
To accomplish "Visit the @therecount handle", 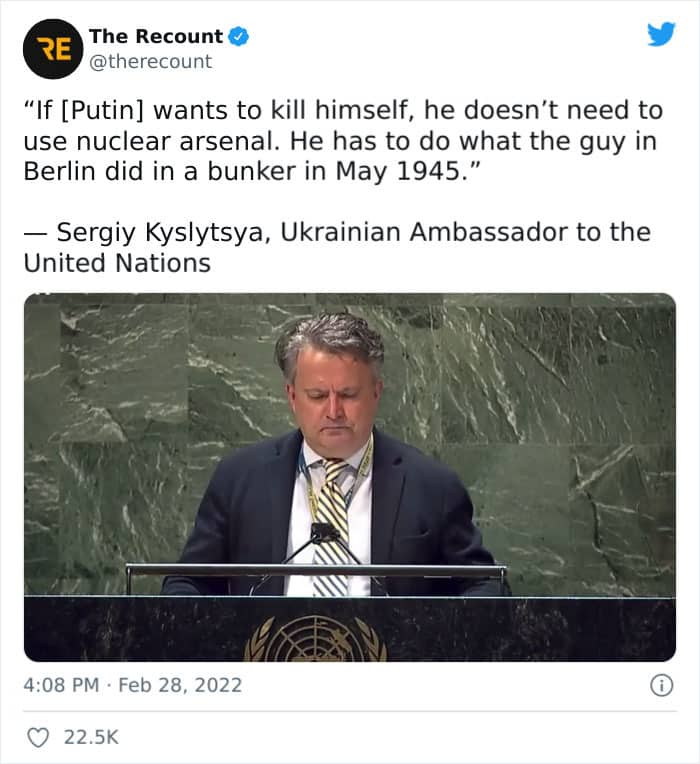I will pyautogui.click(x=151, y=61).
